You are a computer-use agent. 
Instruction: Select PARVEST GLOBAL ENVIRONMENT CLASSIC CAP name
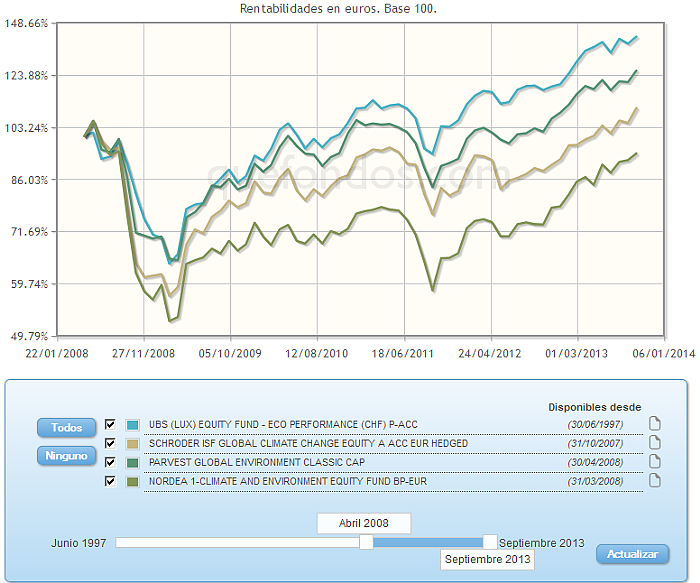pyautogui.click(x=257, y=462)
